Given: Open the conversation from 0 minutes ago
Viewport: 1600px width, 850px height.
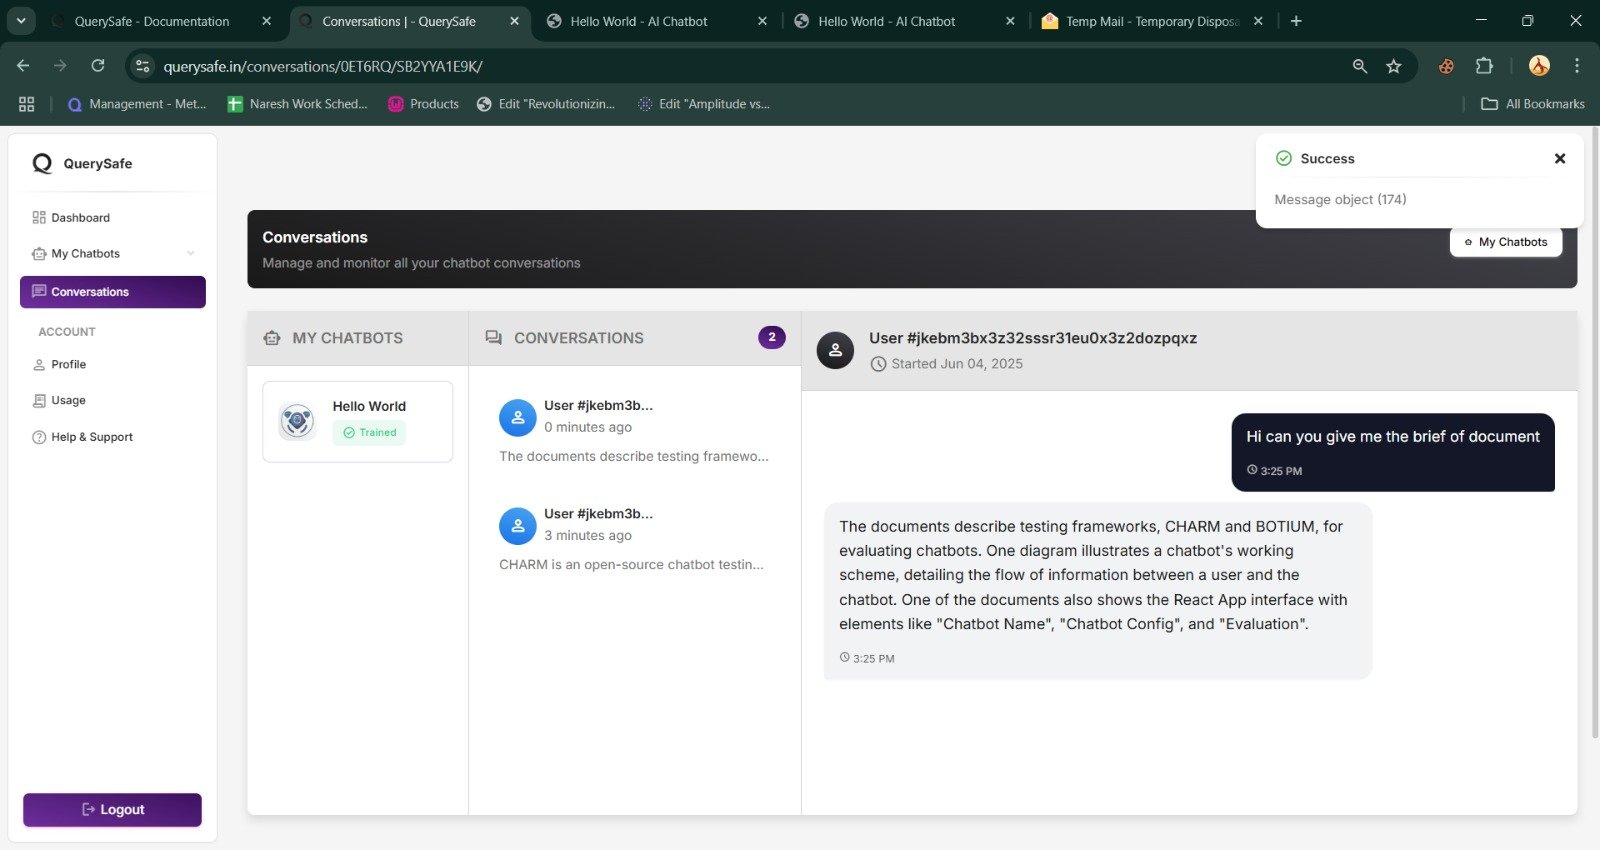Looking at the screenshot, I should 634,430.
